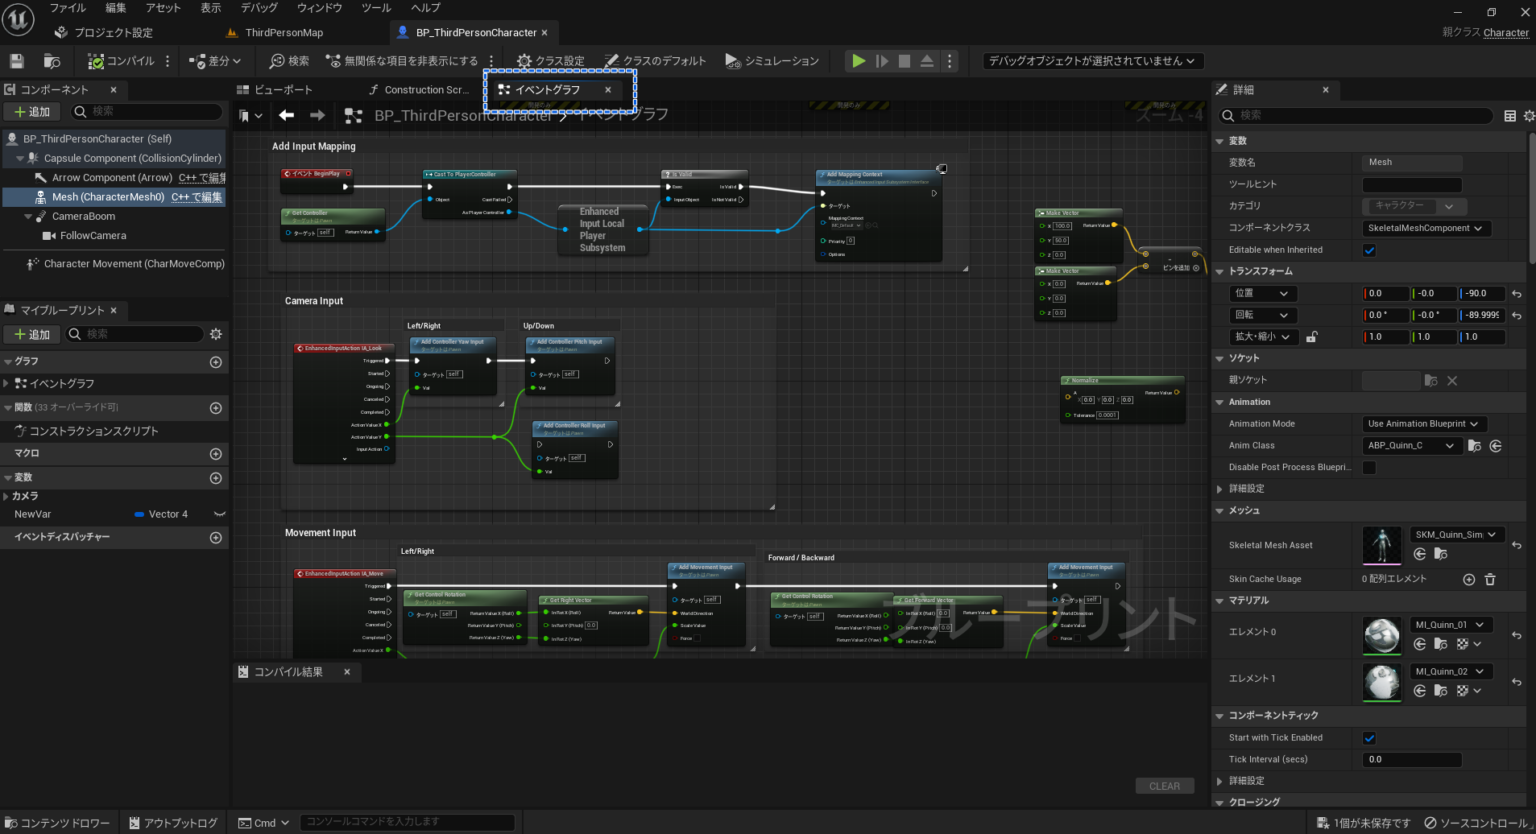This screenshot has height=834, width=1536.
Task: Disable Start with Tick Enabled
Action: click(1369, 737)
